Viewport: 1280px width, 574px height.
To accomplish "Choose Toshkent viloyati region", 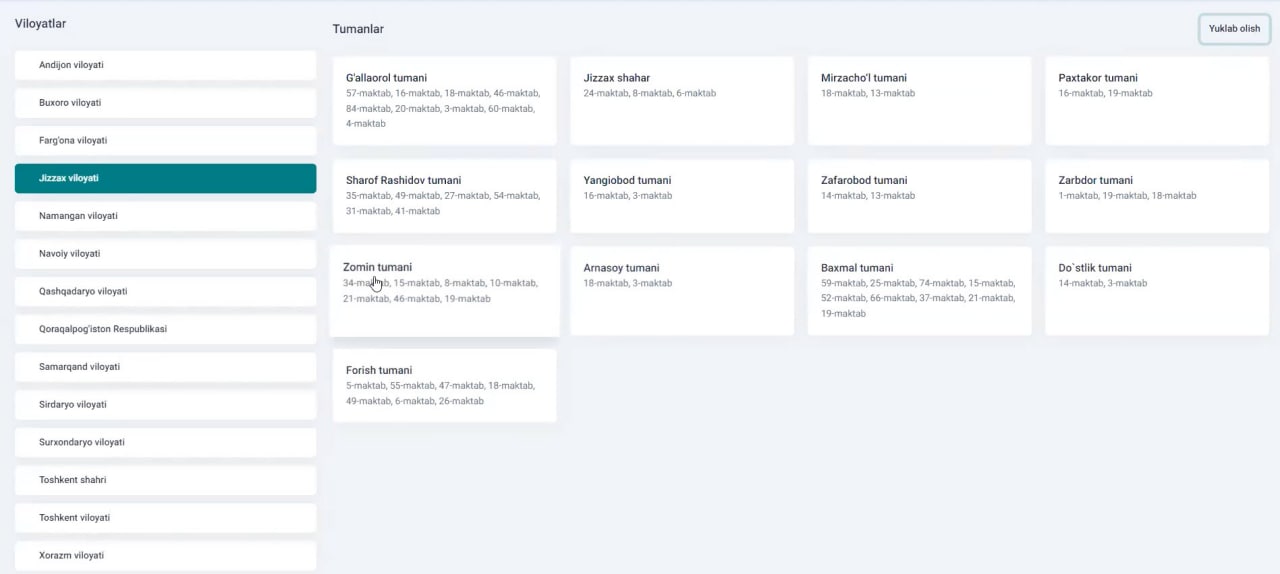I will point(165,518).
